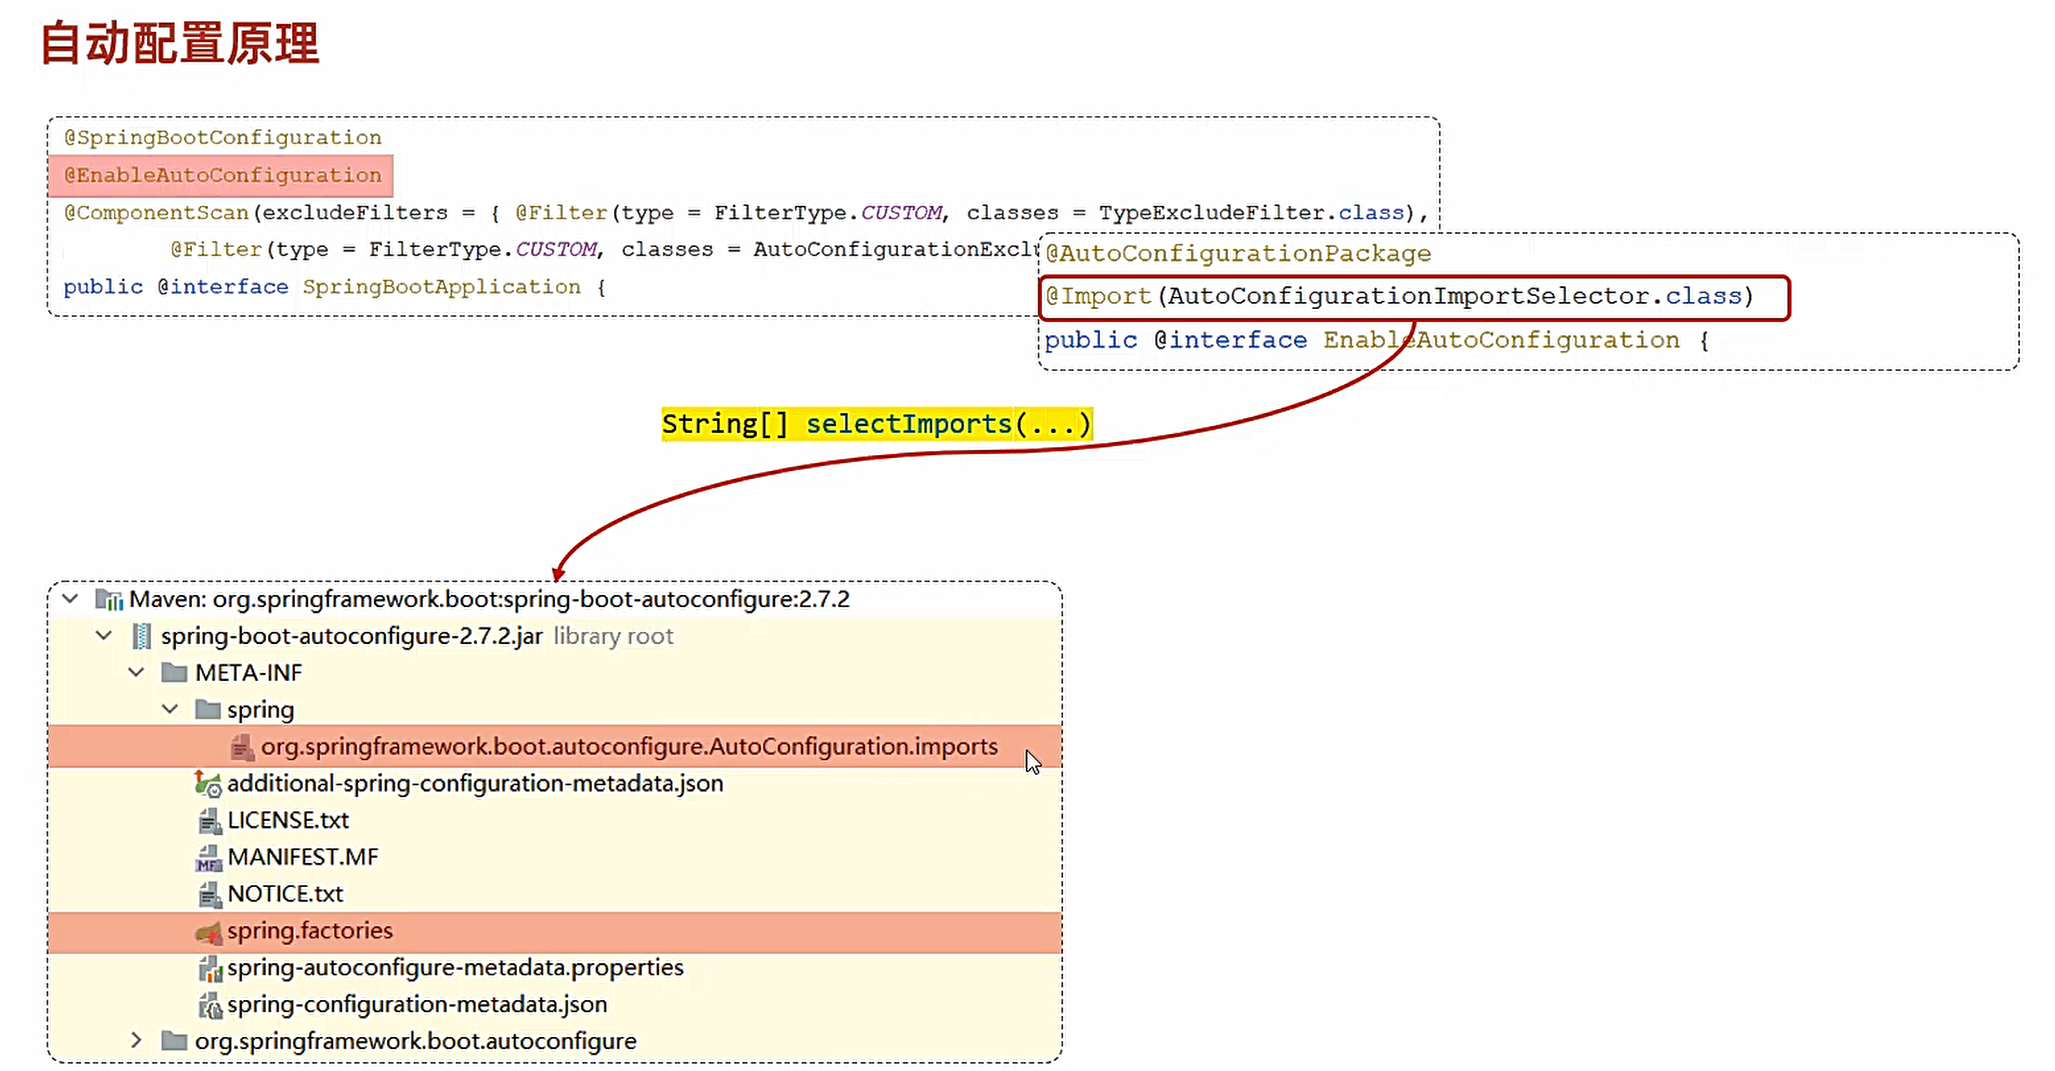This screenshot has width=2055, height=1071.
Task: Click the AutoConfiguration.imports file icon
Action: (242, 747)
